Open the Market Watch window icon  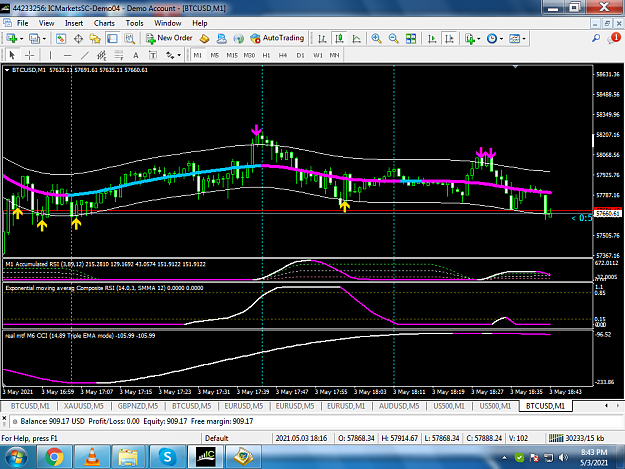coord(61,39)
